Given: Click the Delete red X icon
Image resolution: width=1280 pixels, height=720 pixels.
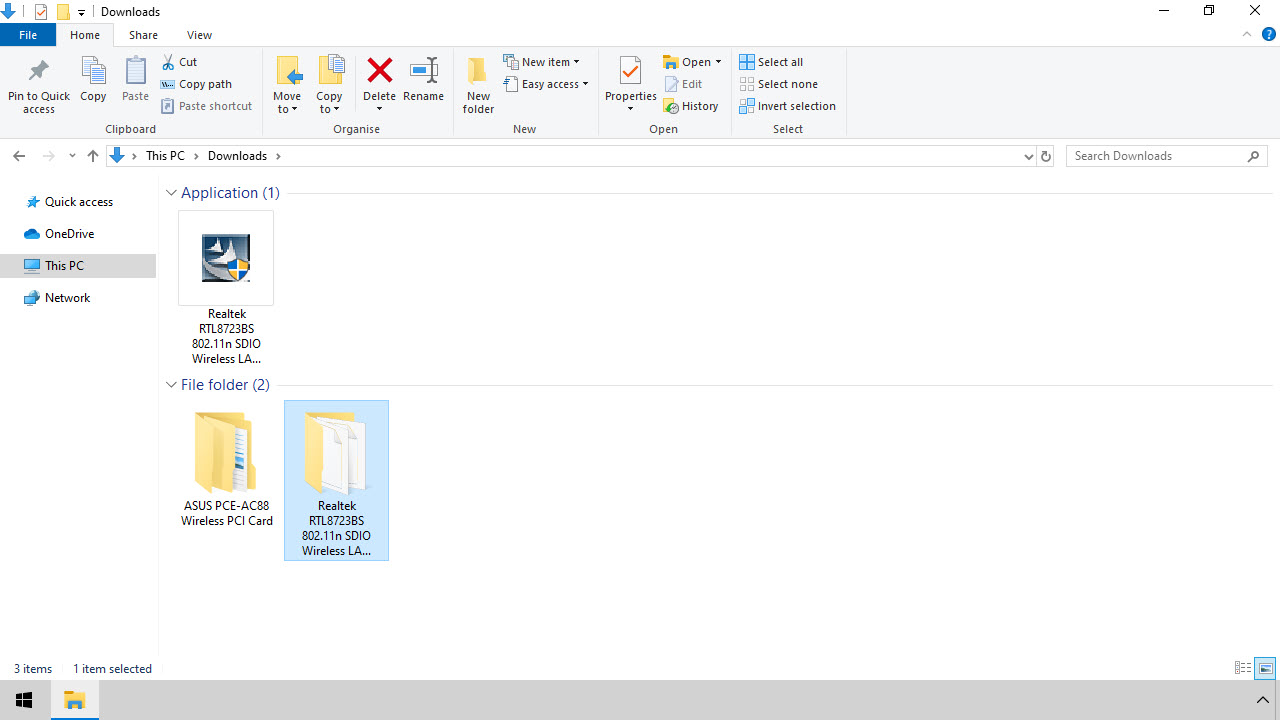Looking at the screenshot, I should tap(379, 71).
